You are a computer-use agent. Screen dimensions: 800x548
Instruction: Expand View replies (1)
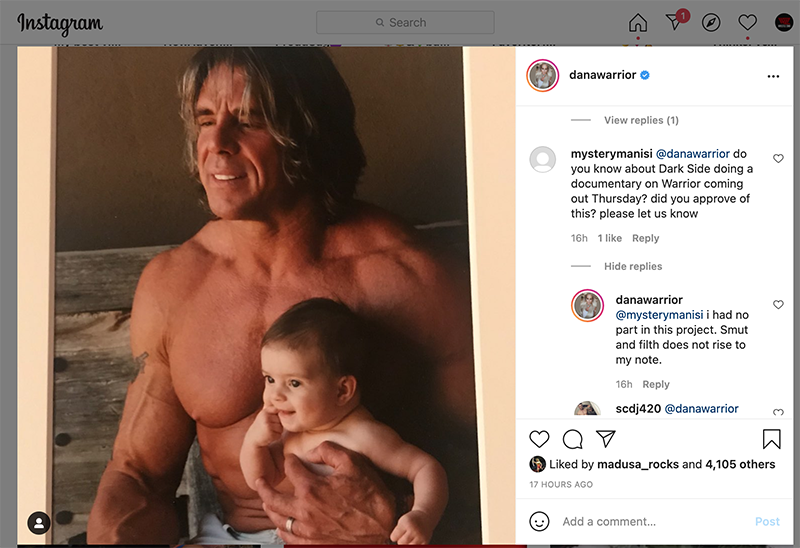pos(641,120)
